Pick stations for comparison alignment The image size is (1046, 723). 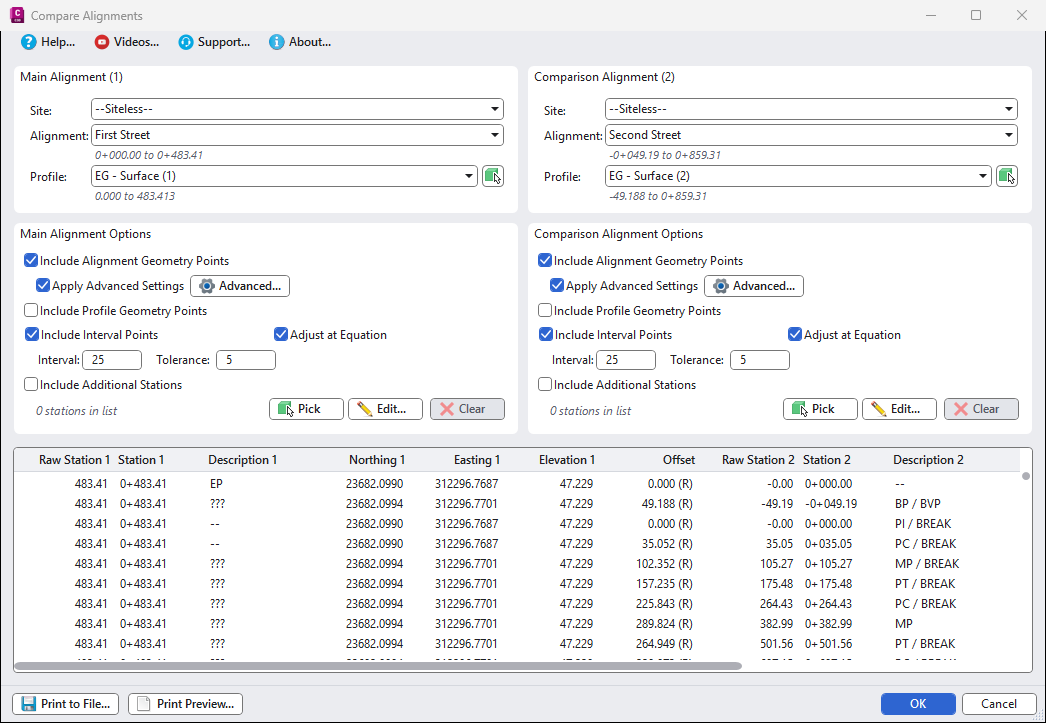[x=820, y=409]
